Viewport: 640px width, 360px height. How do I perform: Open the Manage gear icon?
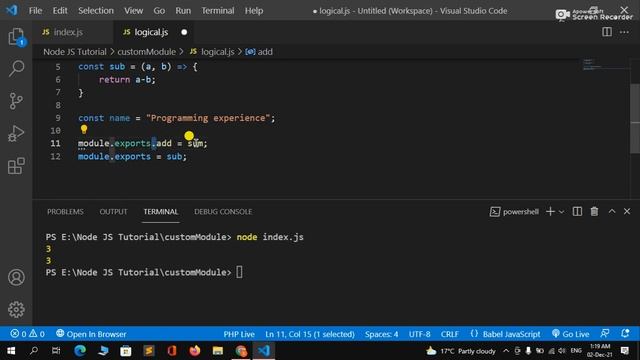click(x=16, y=310)
